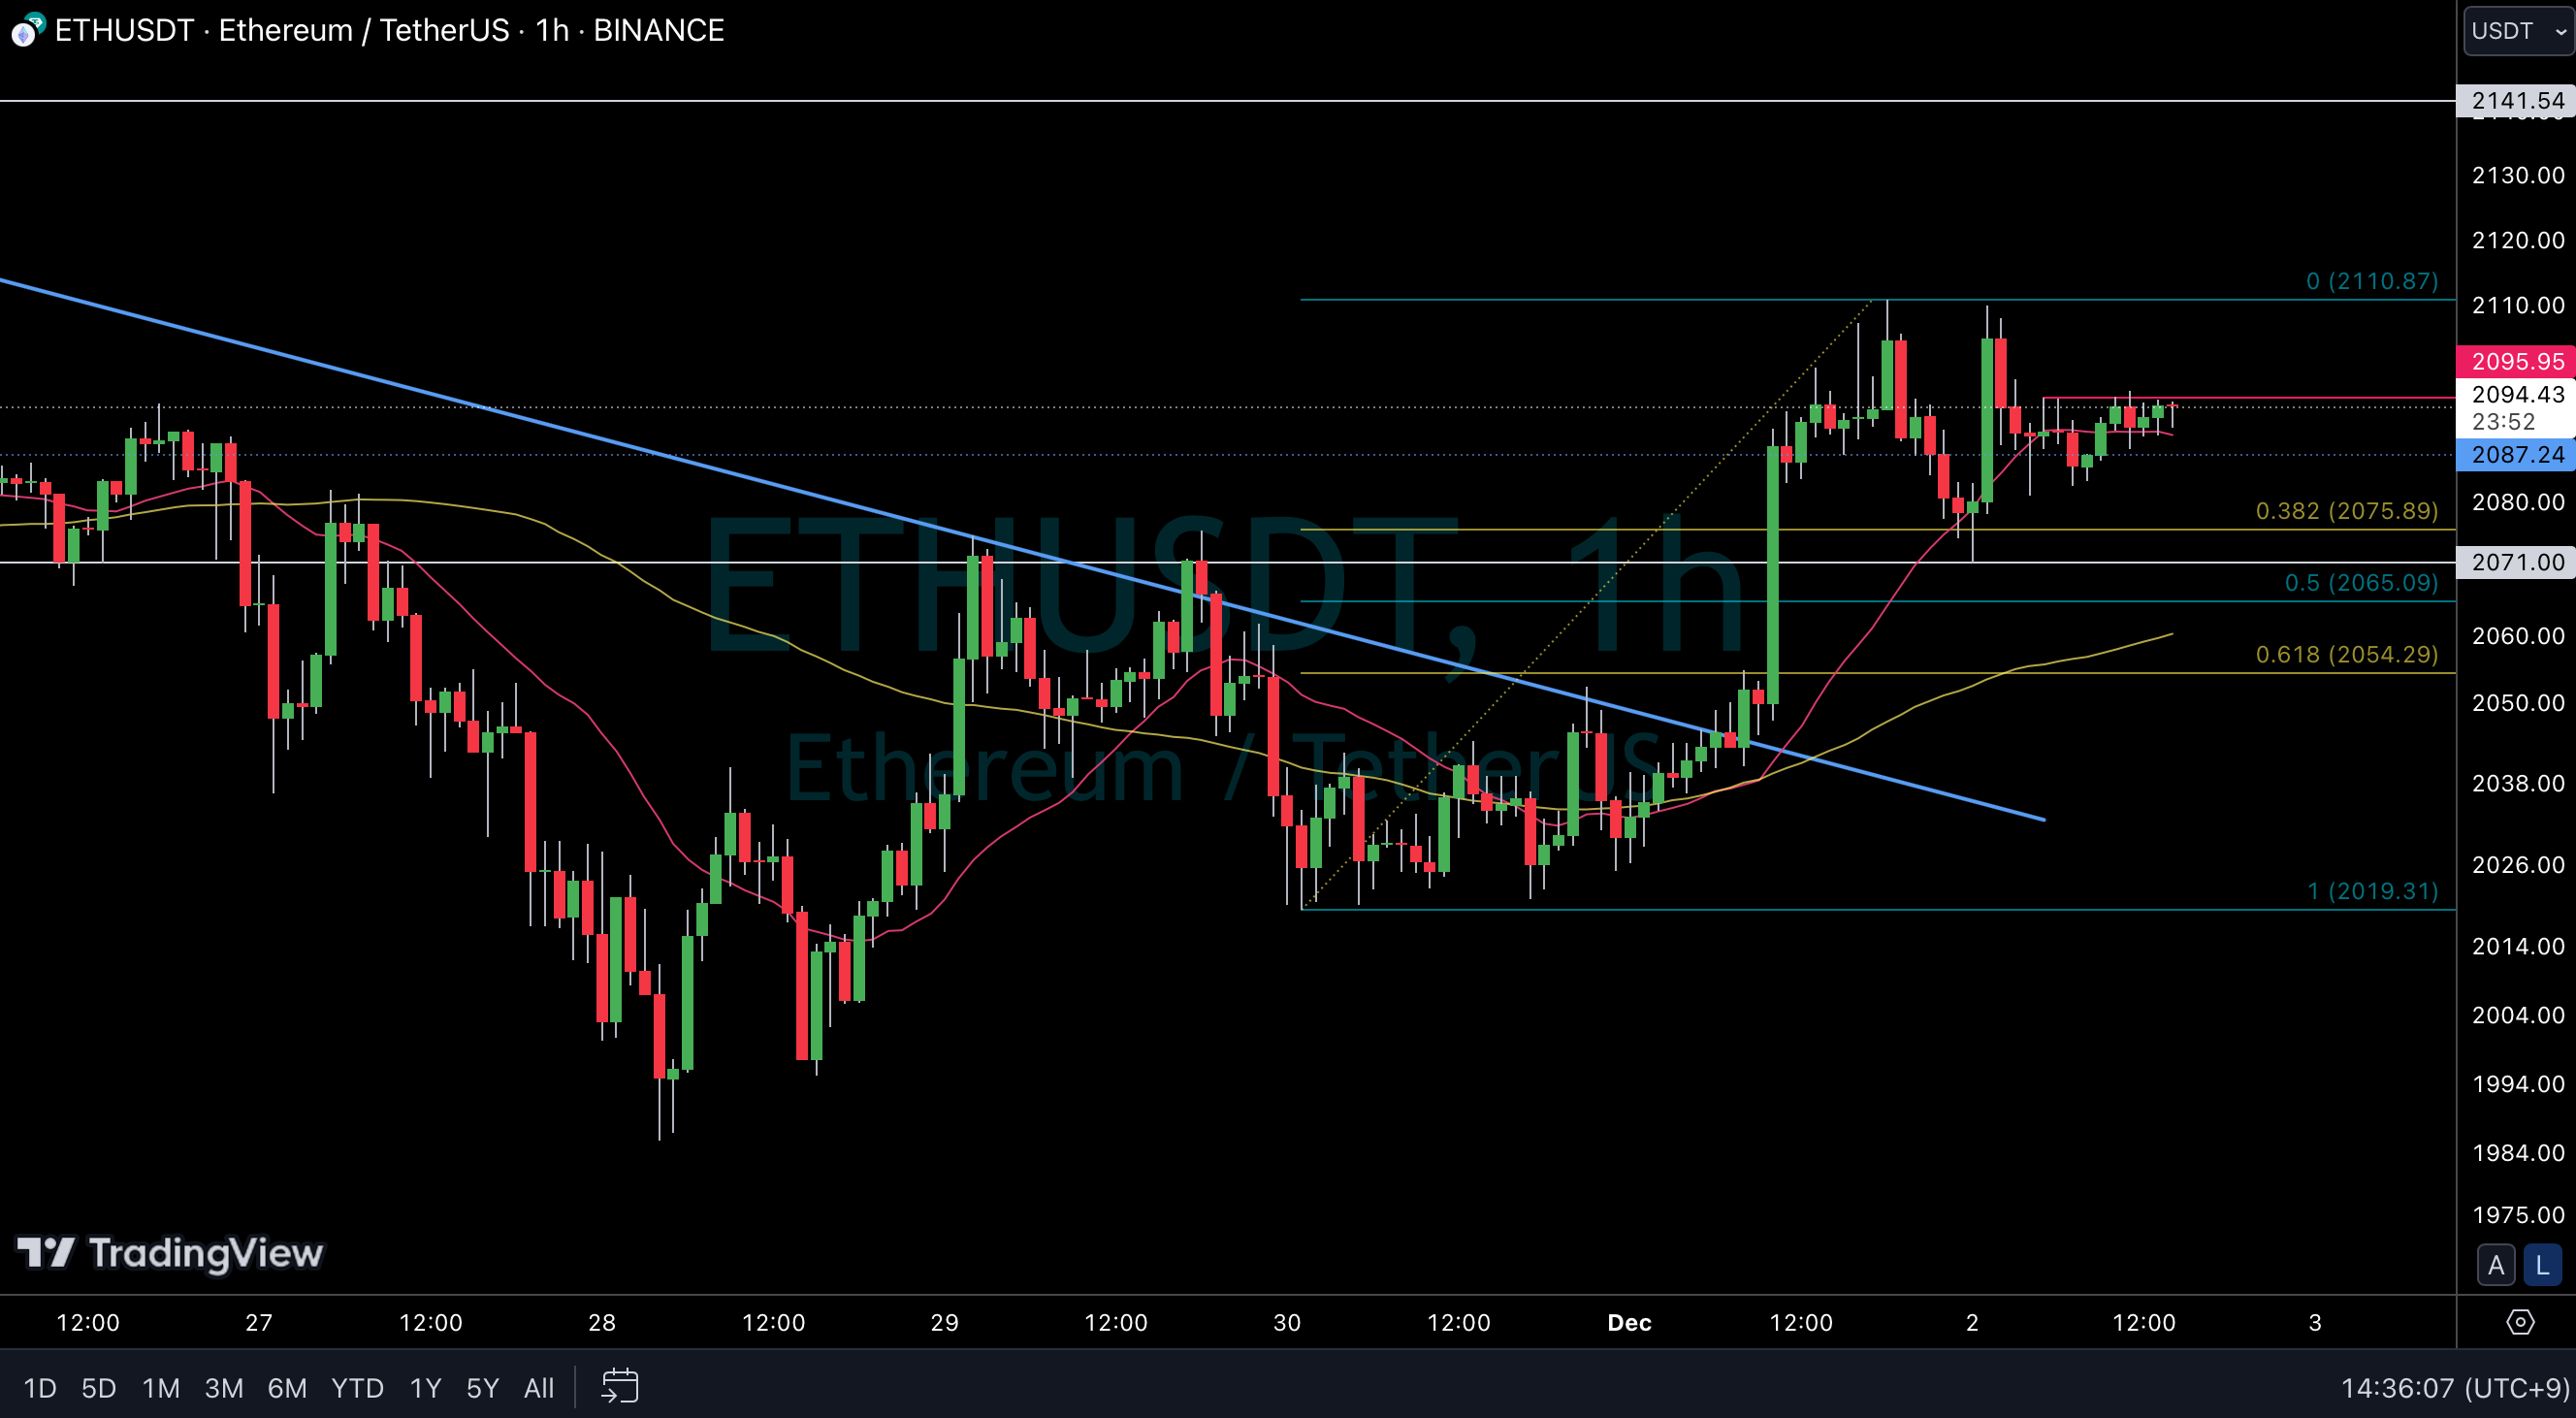Click the 2087.24 blue price label
Viewport: 2576px width, 1418px height.
coord(2516,455)
